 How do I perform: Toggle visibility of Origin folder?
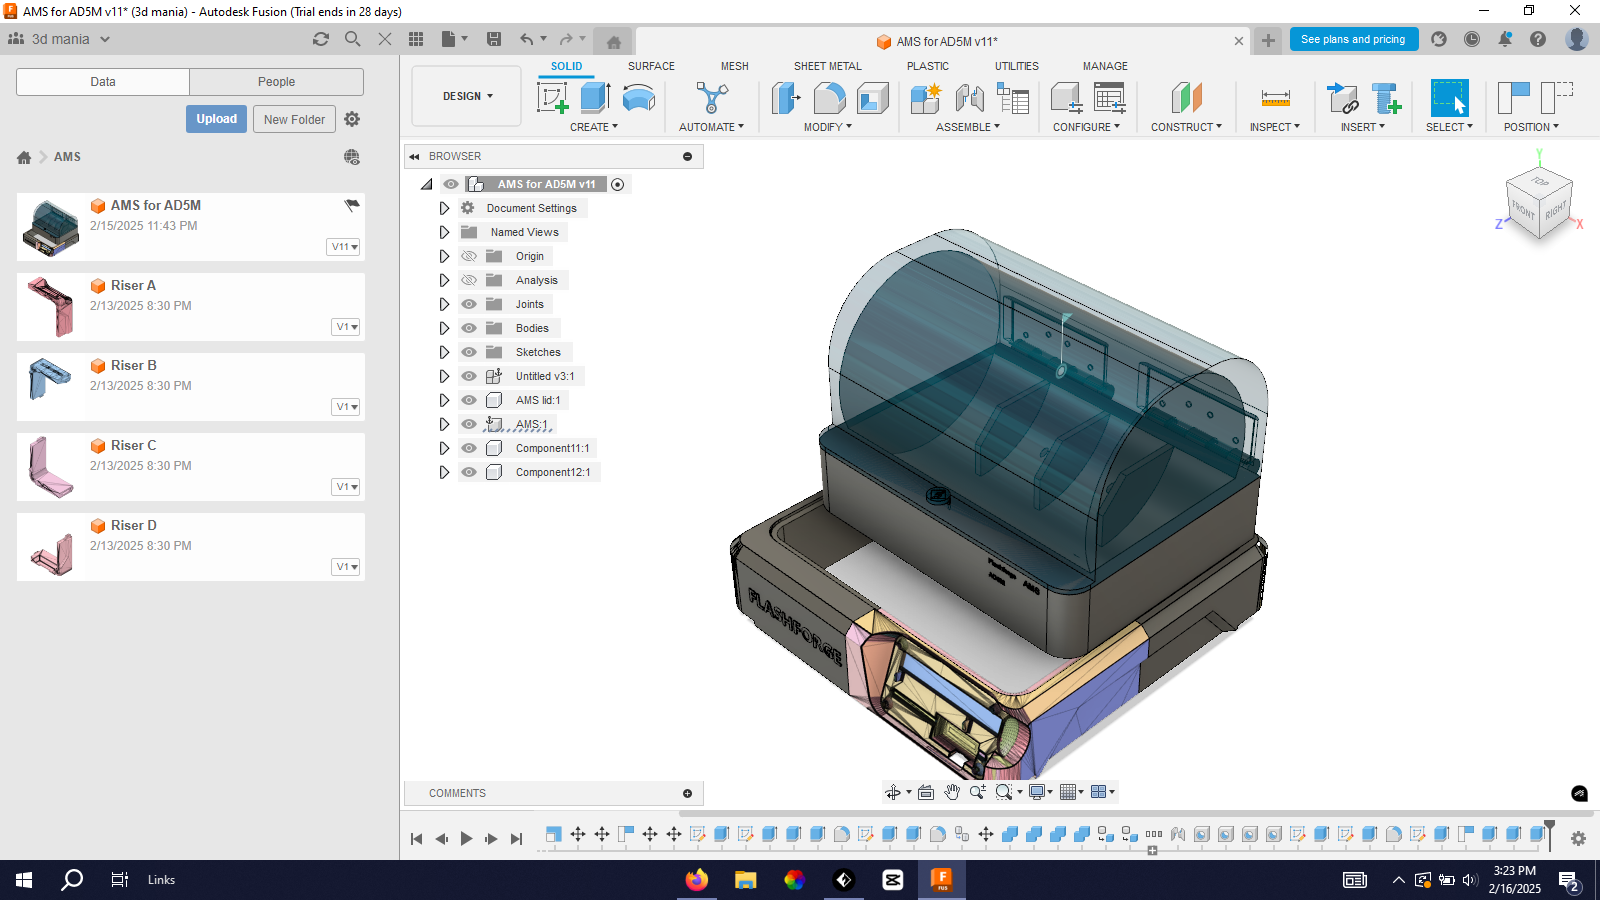[469, 256]
